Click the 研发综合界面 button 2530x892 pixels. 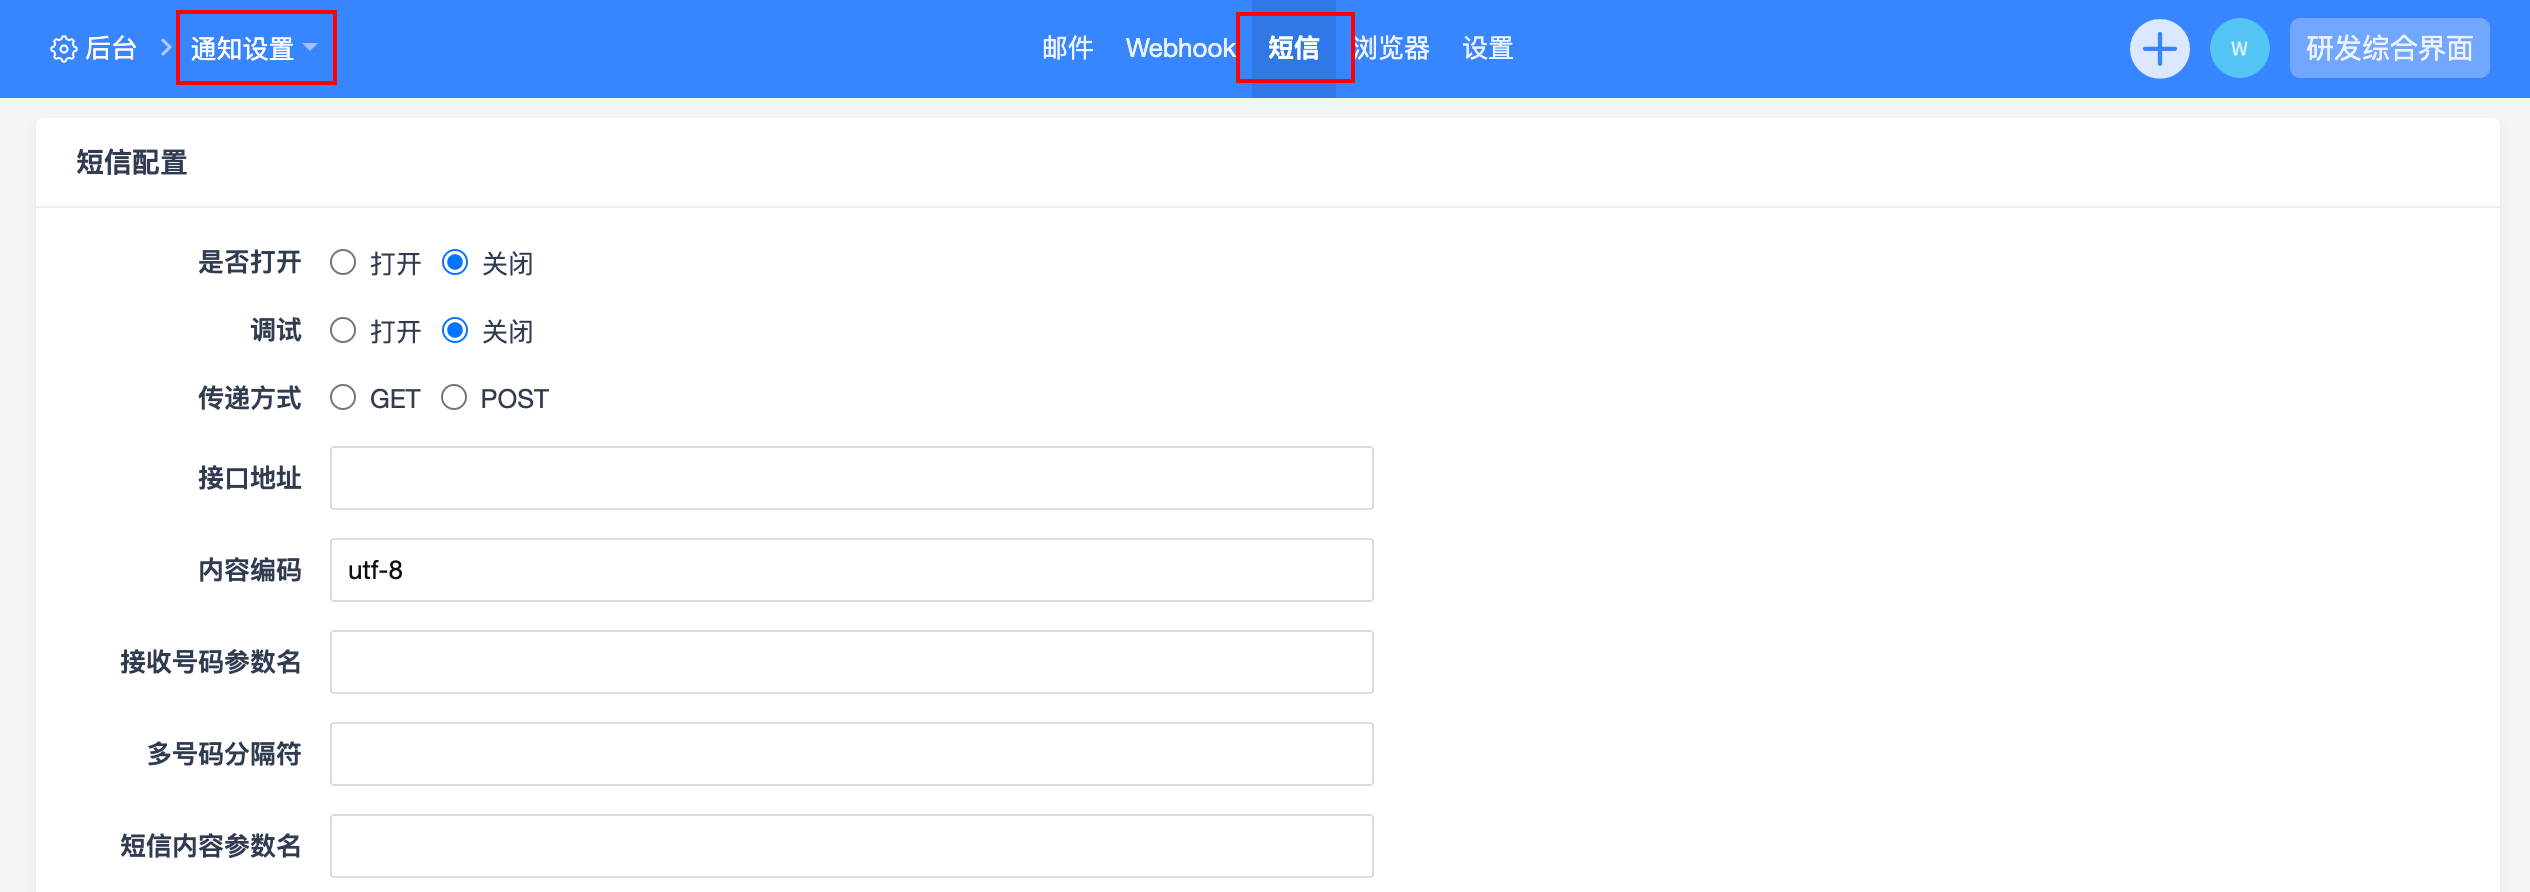coord(2389,48)
